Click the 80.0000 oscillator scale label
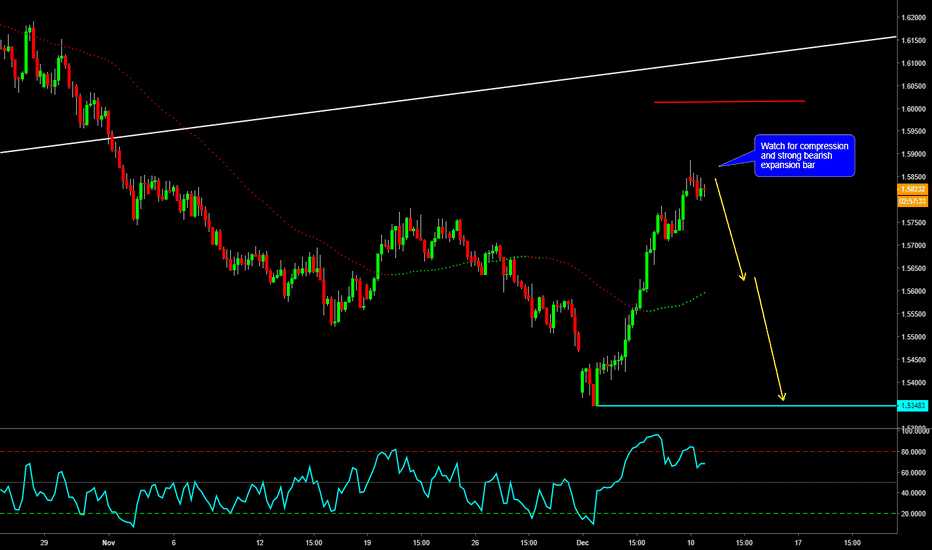Screen dimensions: 932x550 click(x=914, y=452)
